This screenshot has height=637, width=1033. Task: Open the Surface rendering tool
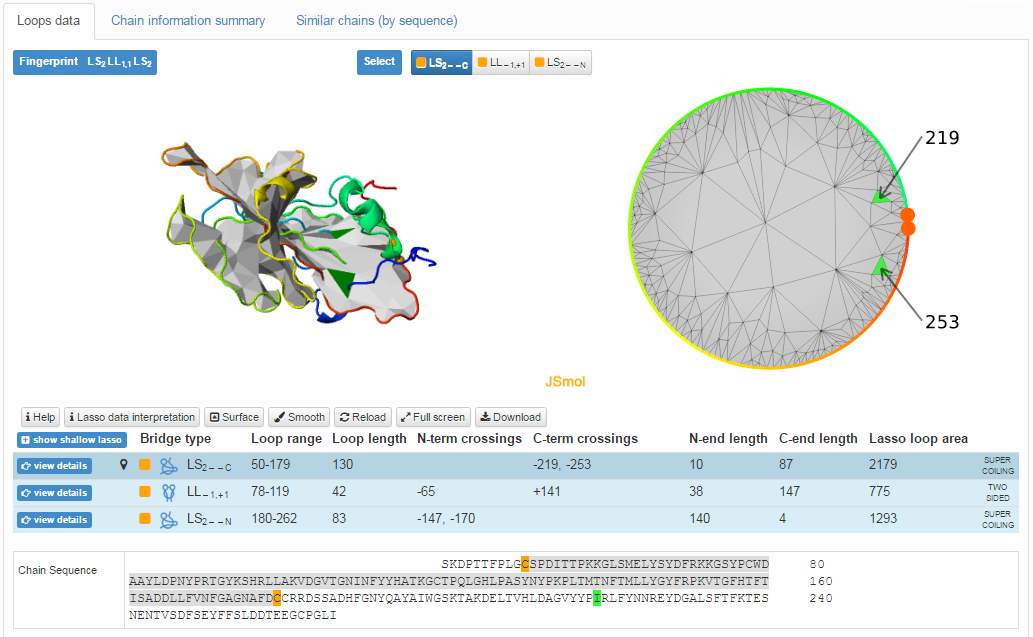coord(234,417)
